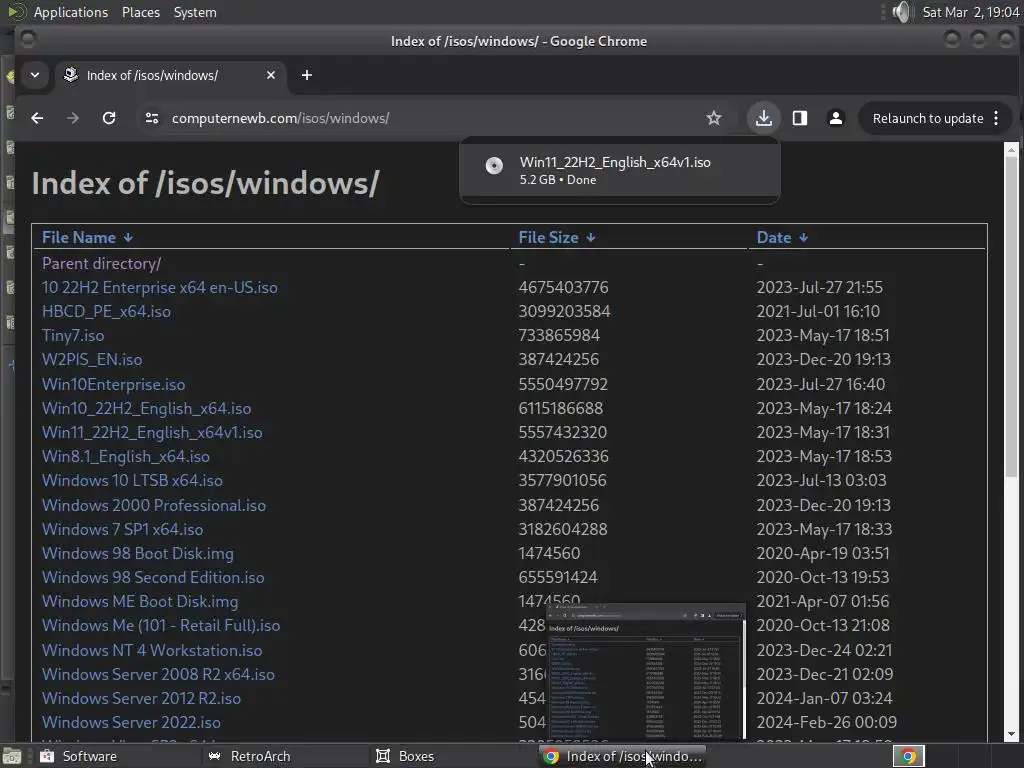
Task: Download Win8.1_English_x64.iso
Action: [x=126, y=456]
